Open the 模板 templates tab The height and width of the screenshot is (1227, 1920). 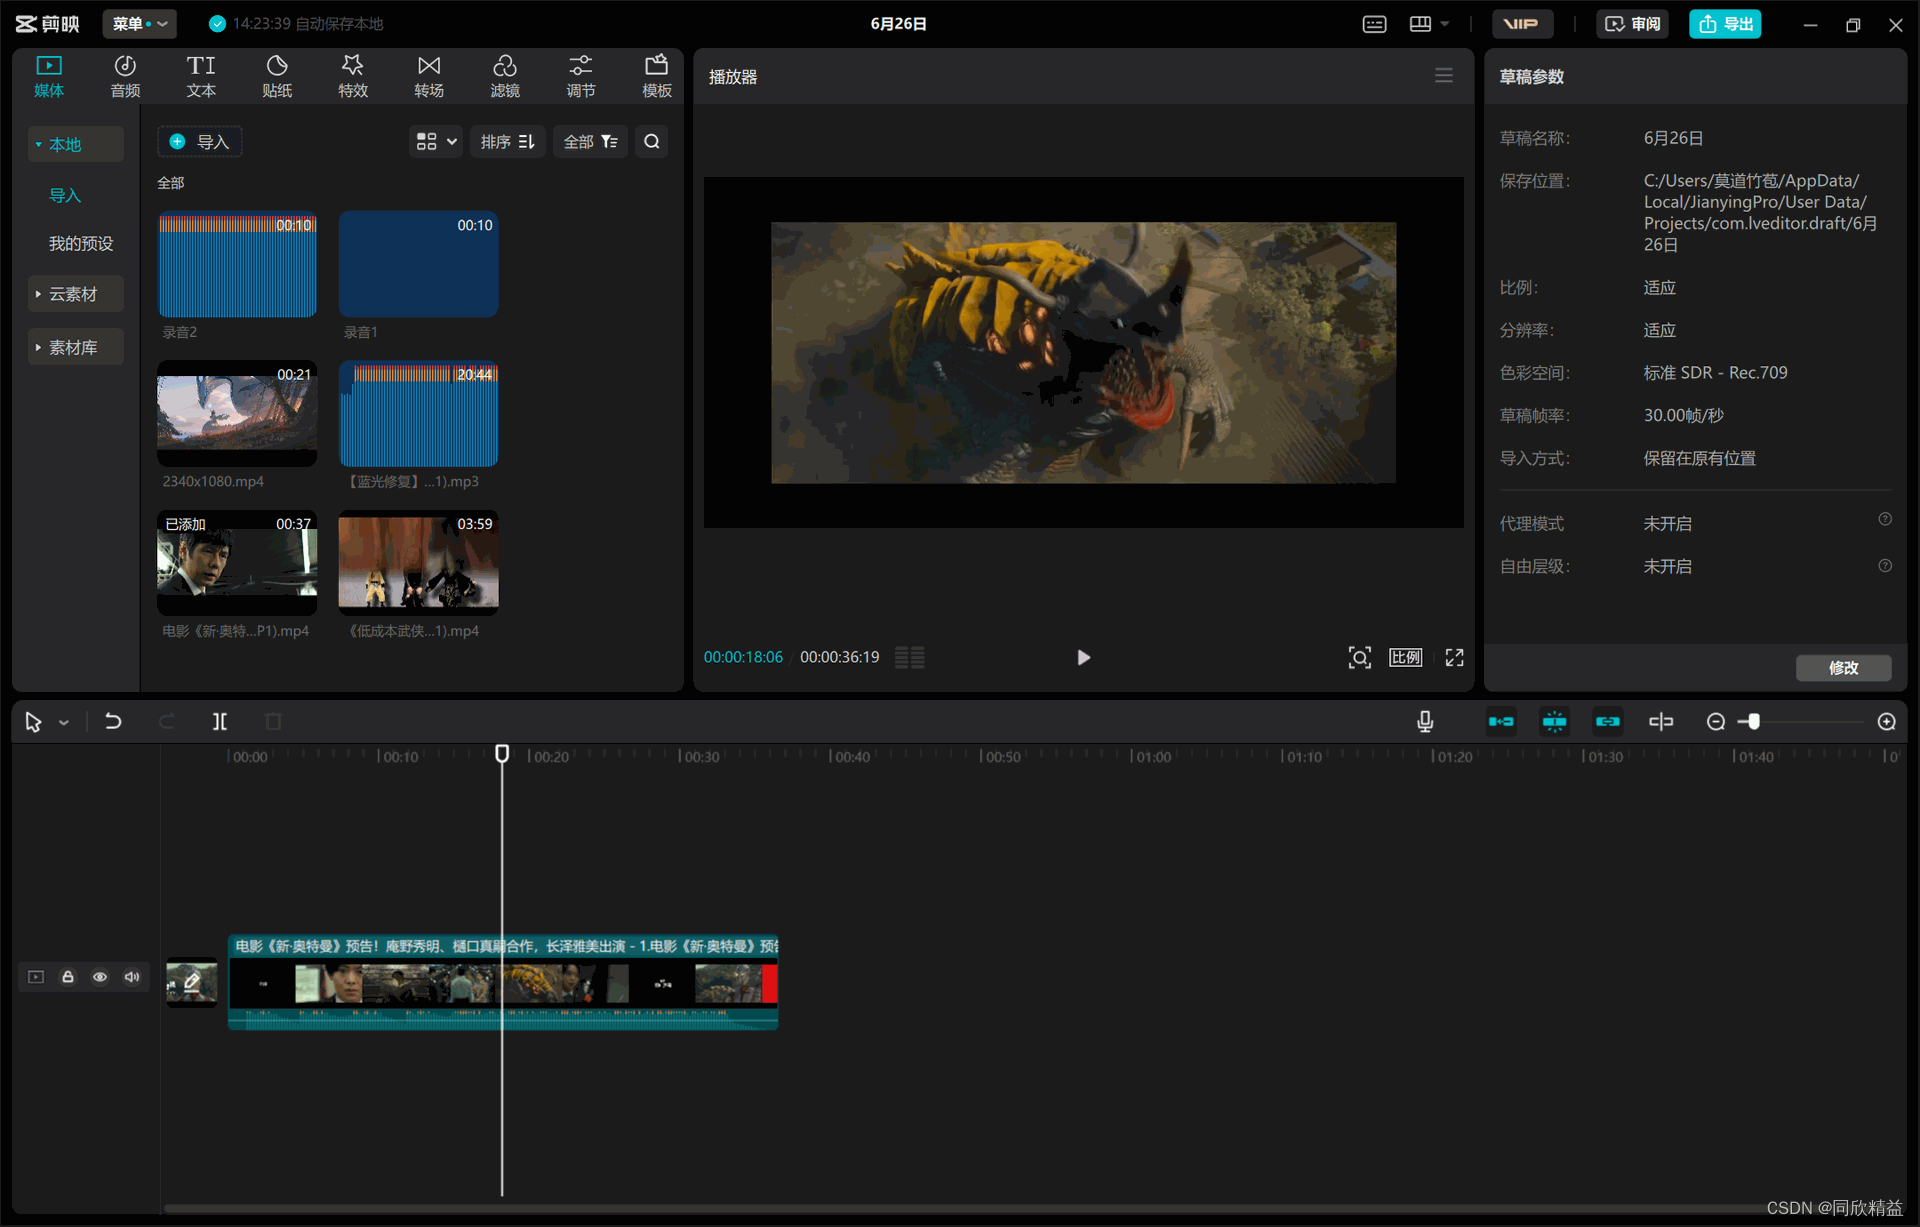coord(657,76)
